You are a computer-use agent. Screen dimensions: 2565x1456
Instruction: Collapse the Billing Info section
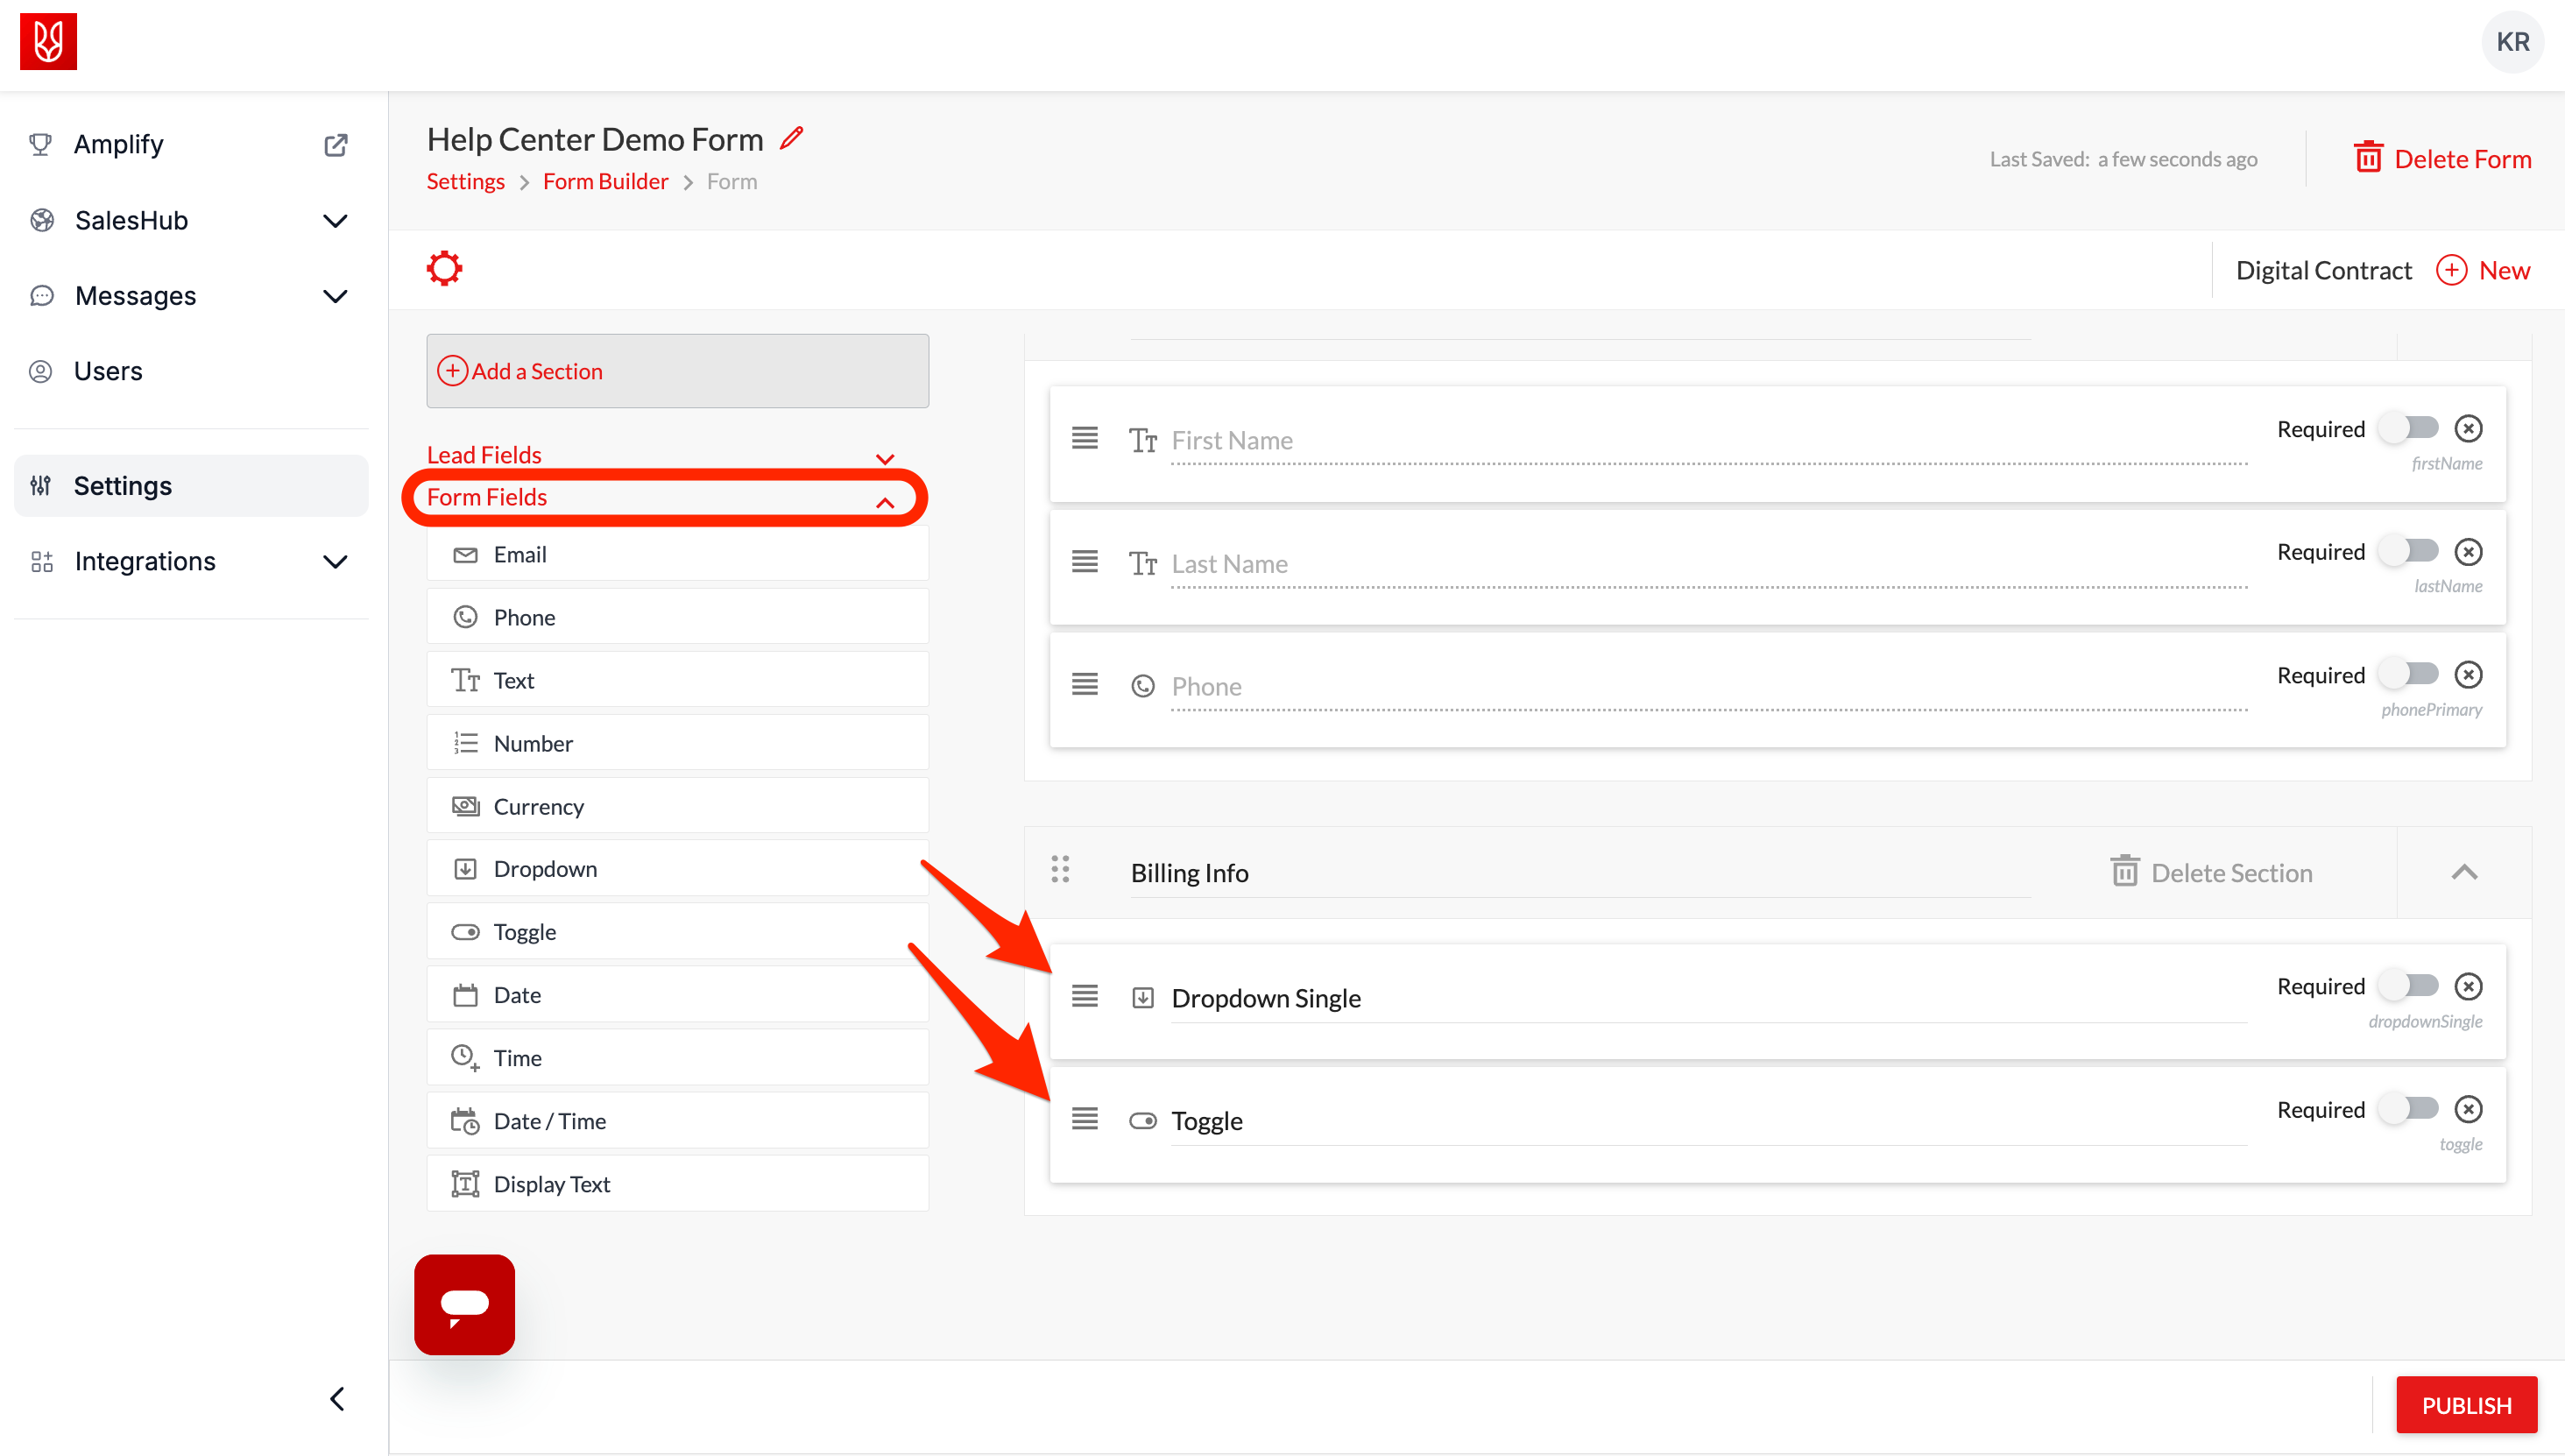pos(2464,872)
